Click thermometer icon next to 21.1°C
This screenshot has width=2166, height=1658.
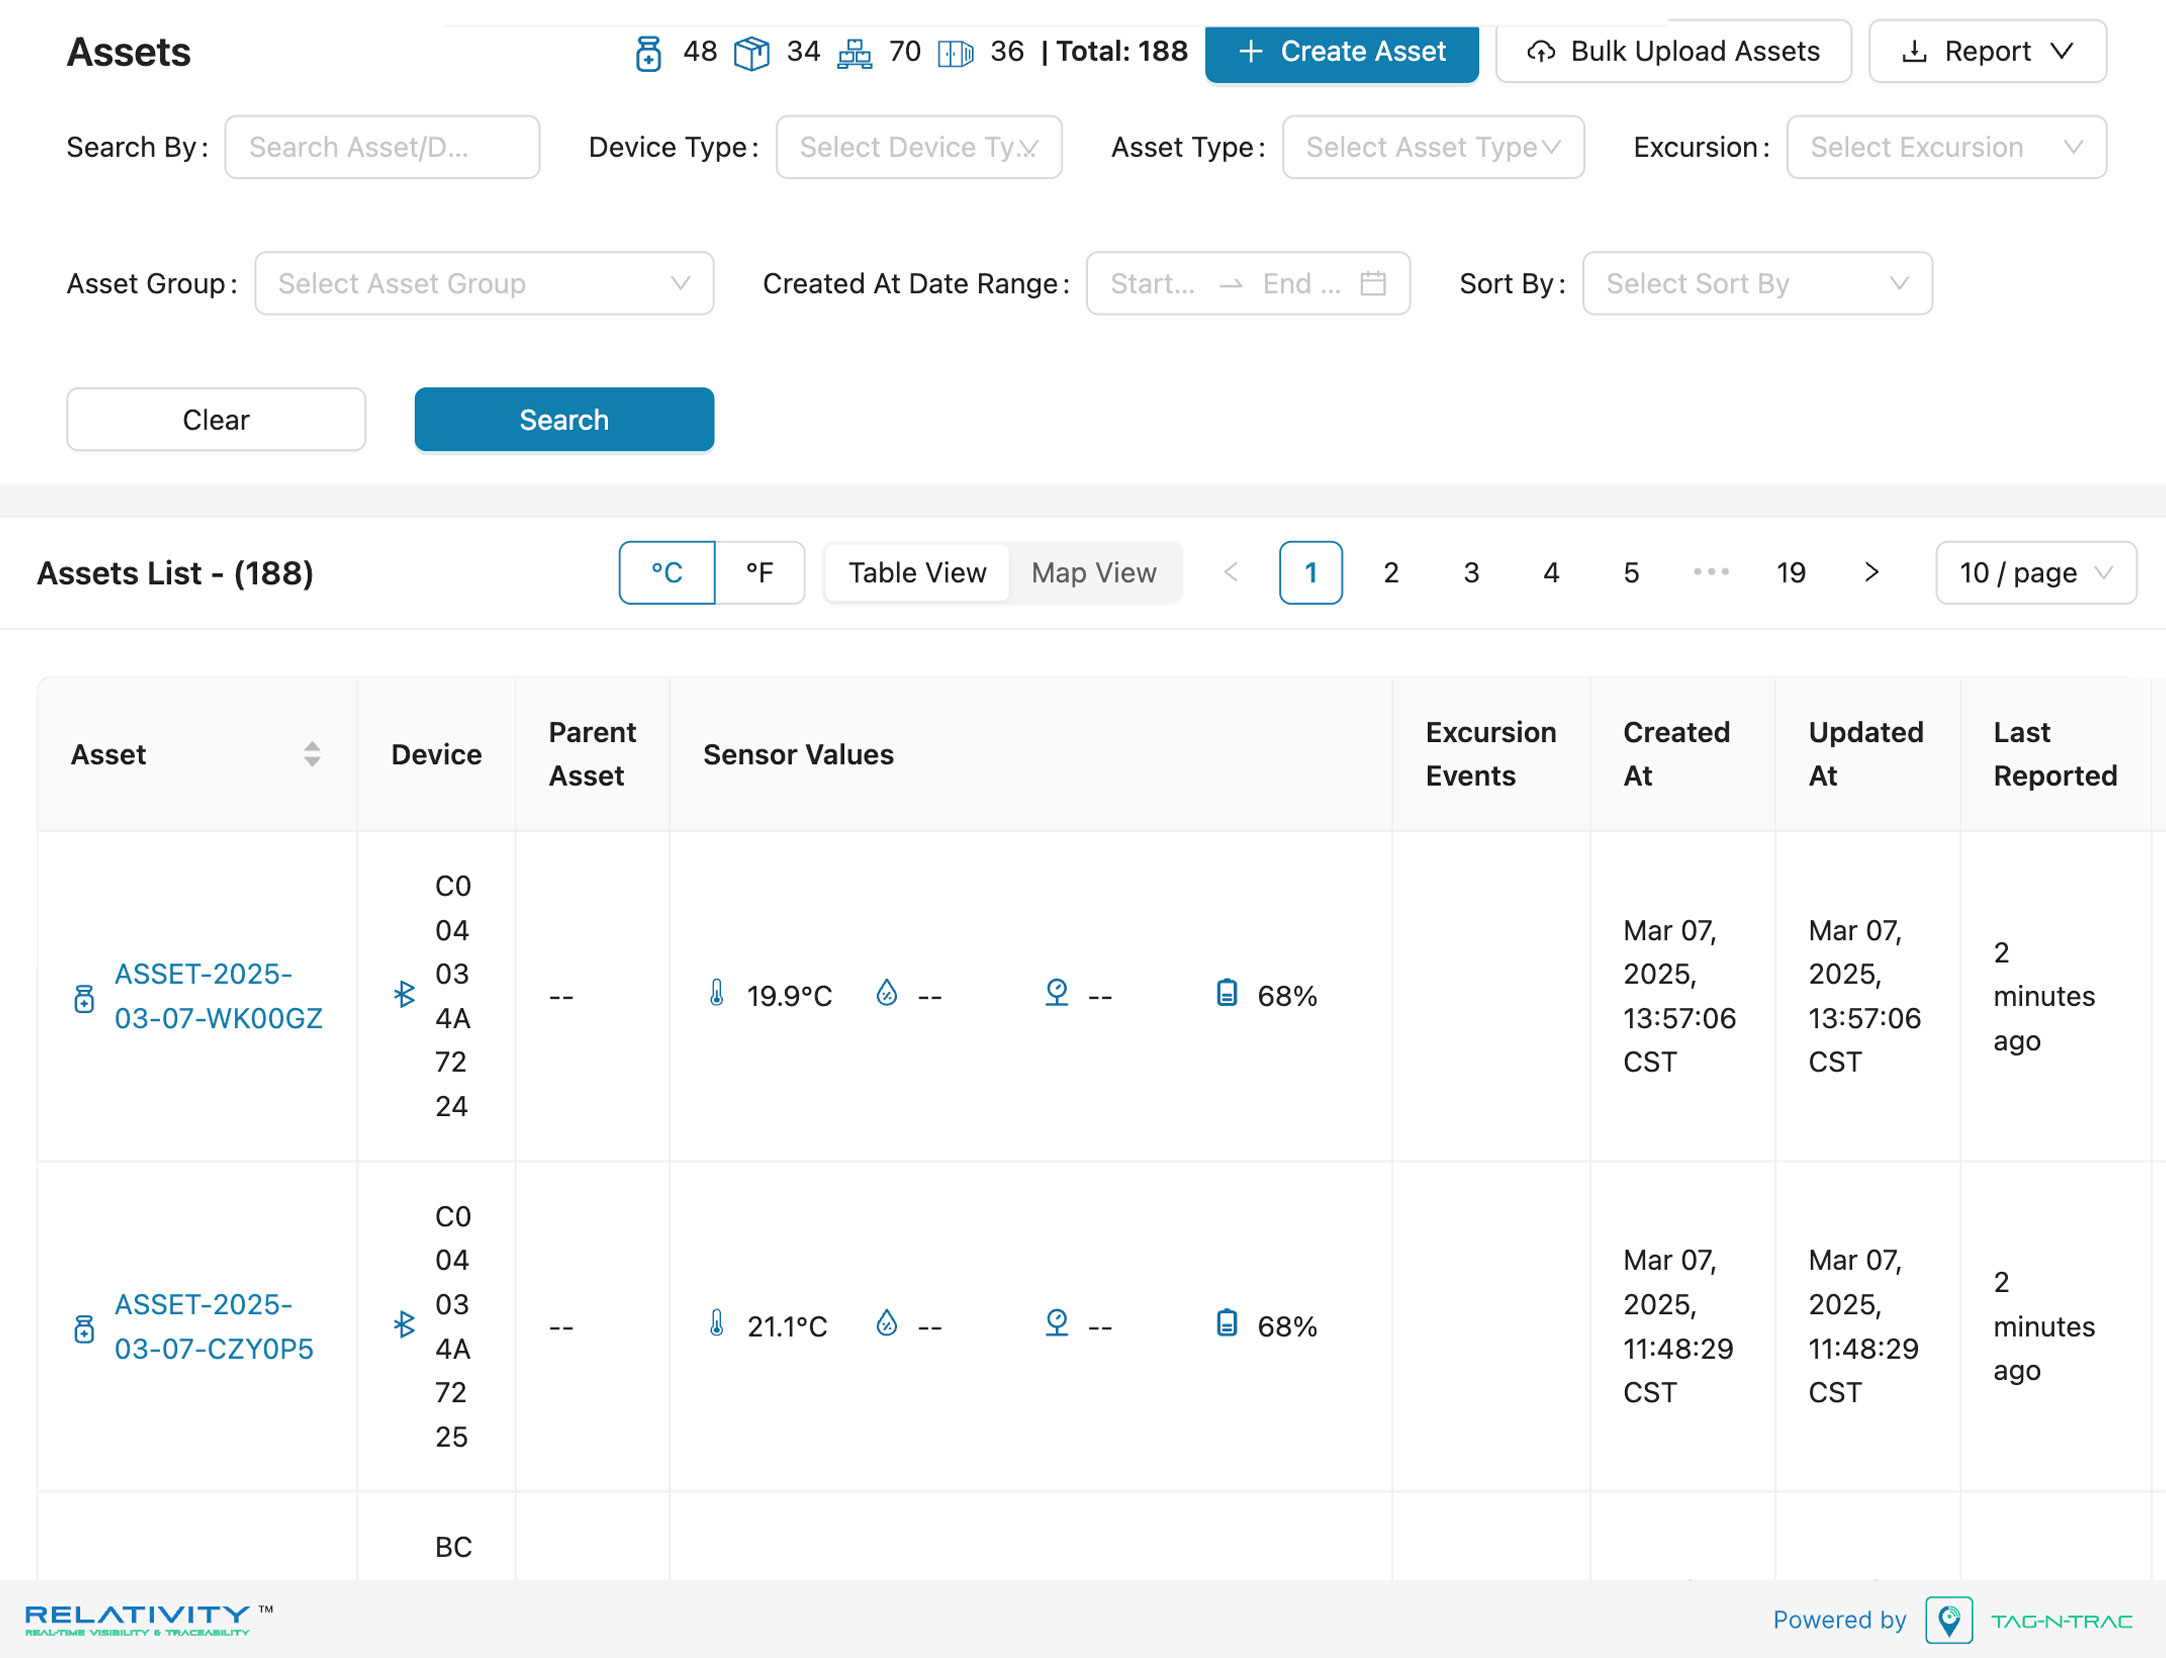[x=717, y=1323]
